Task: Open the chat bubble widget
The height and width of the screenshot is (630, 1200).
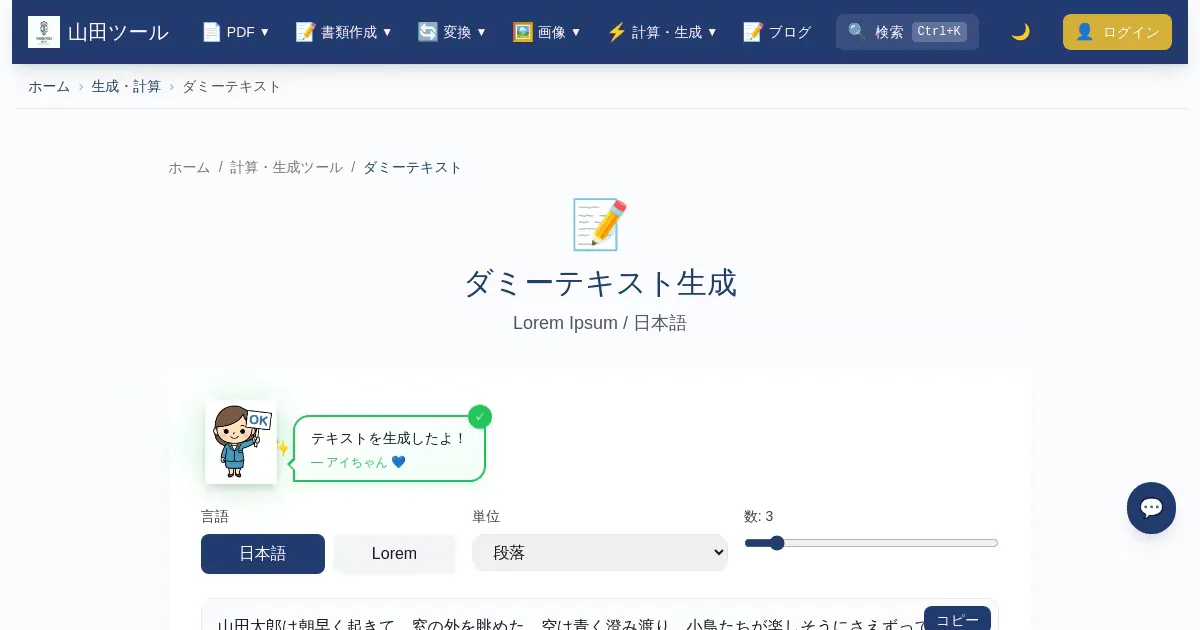Action: (1151, 508)
